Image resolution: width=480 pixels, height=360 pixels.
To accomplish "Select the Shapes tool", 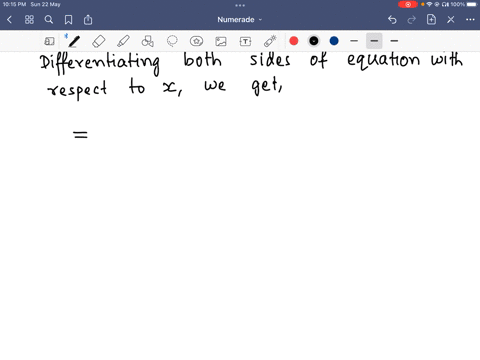I will tap(147, 41).
